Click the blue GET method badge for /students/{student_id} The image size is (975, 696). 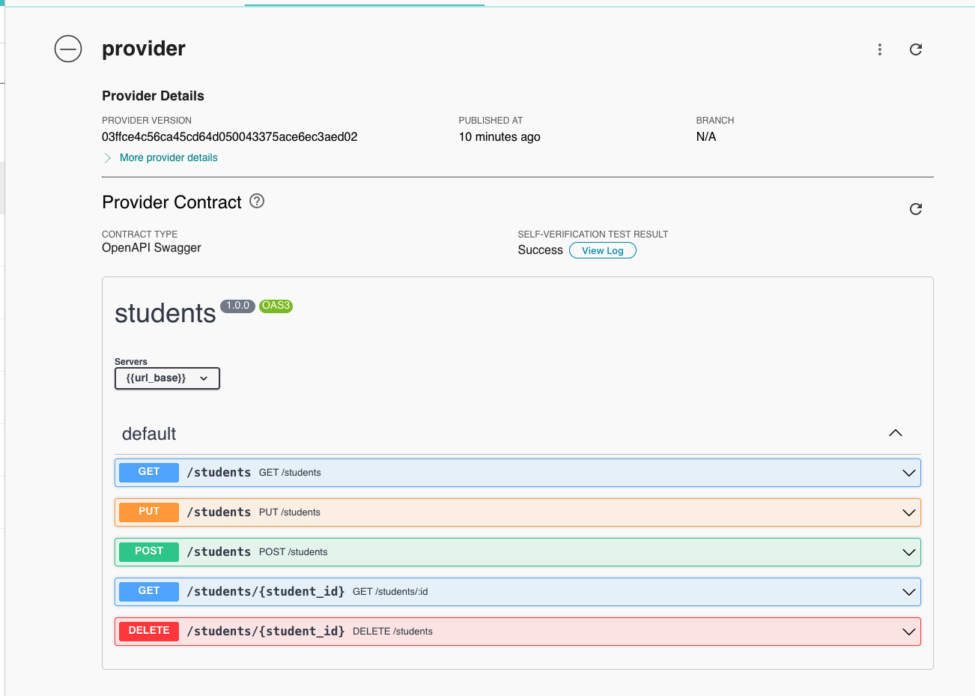(x=149, y=591)
